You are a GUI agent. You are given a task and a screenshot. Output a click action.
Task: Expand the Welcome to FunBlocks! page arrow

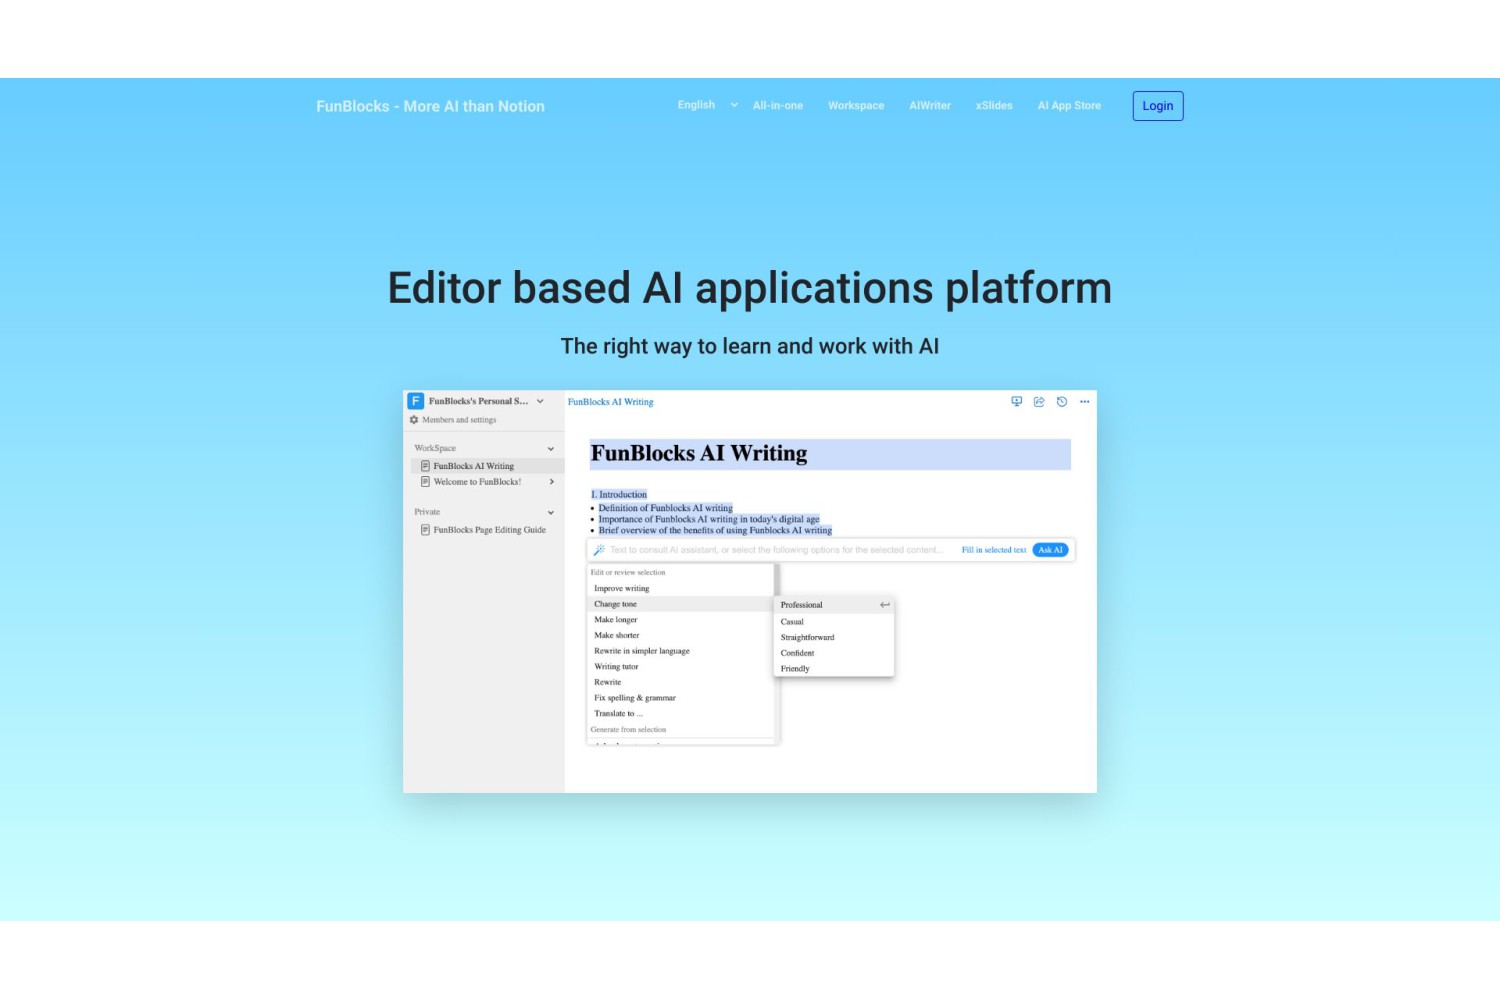pos(551,482)
